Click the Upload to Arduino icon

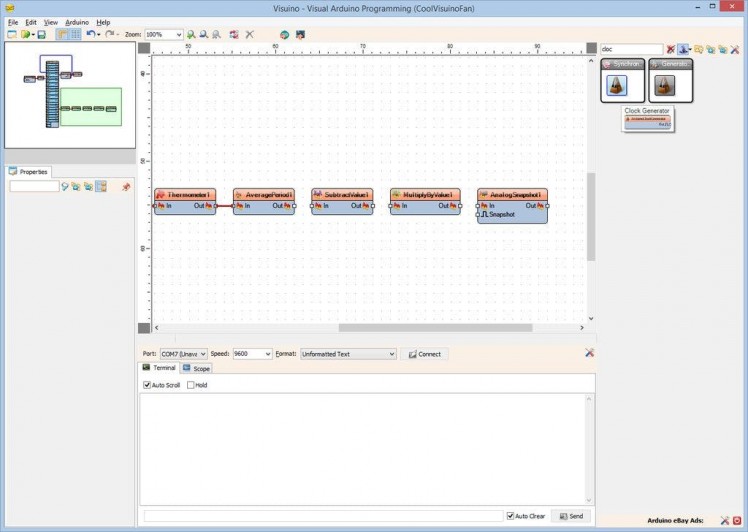coord(300,34)
